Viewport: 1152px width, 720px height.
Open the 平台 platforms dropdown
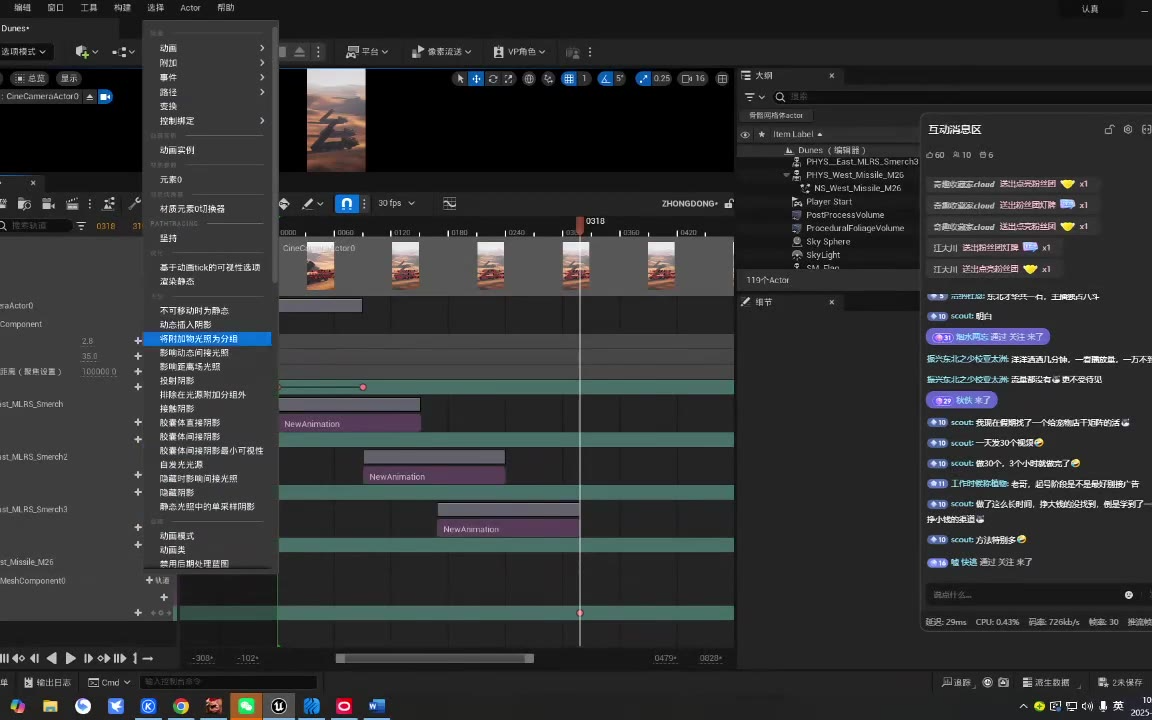(367, 52)
